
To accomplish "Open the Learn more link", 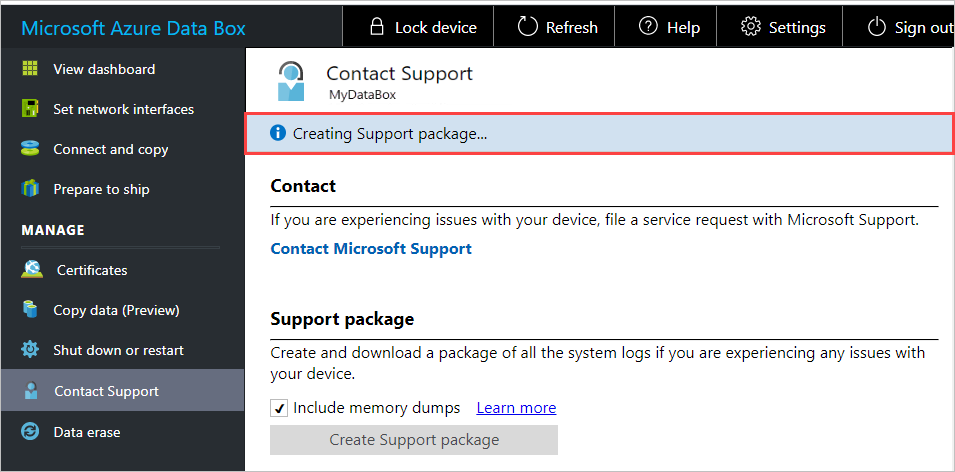I will point(516,408).
